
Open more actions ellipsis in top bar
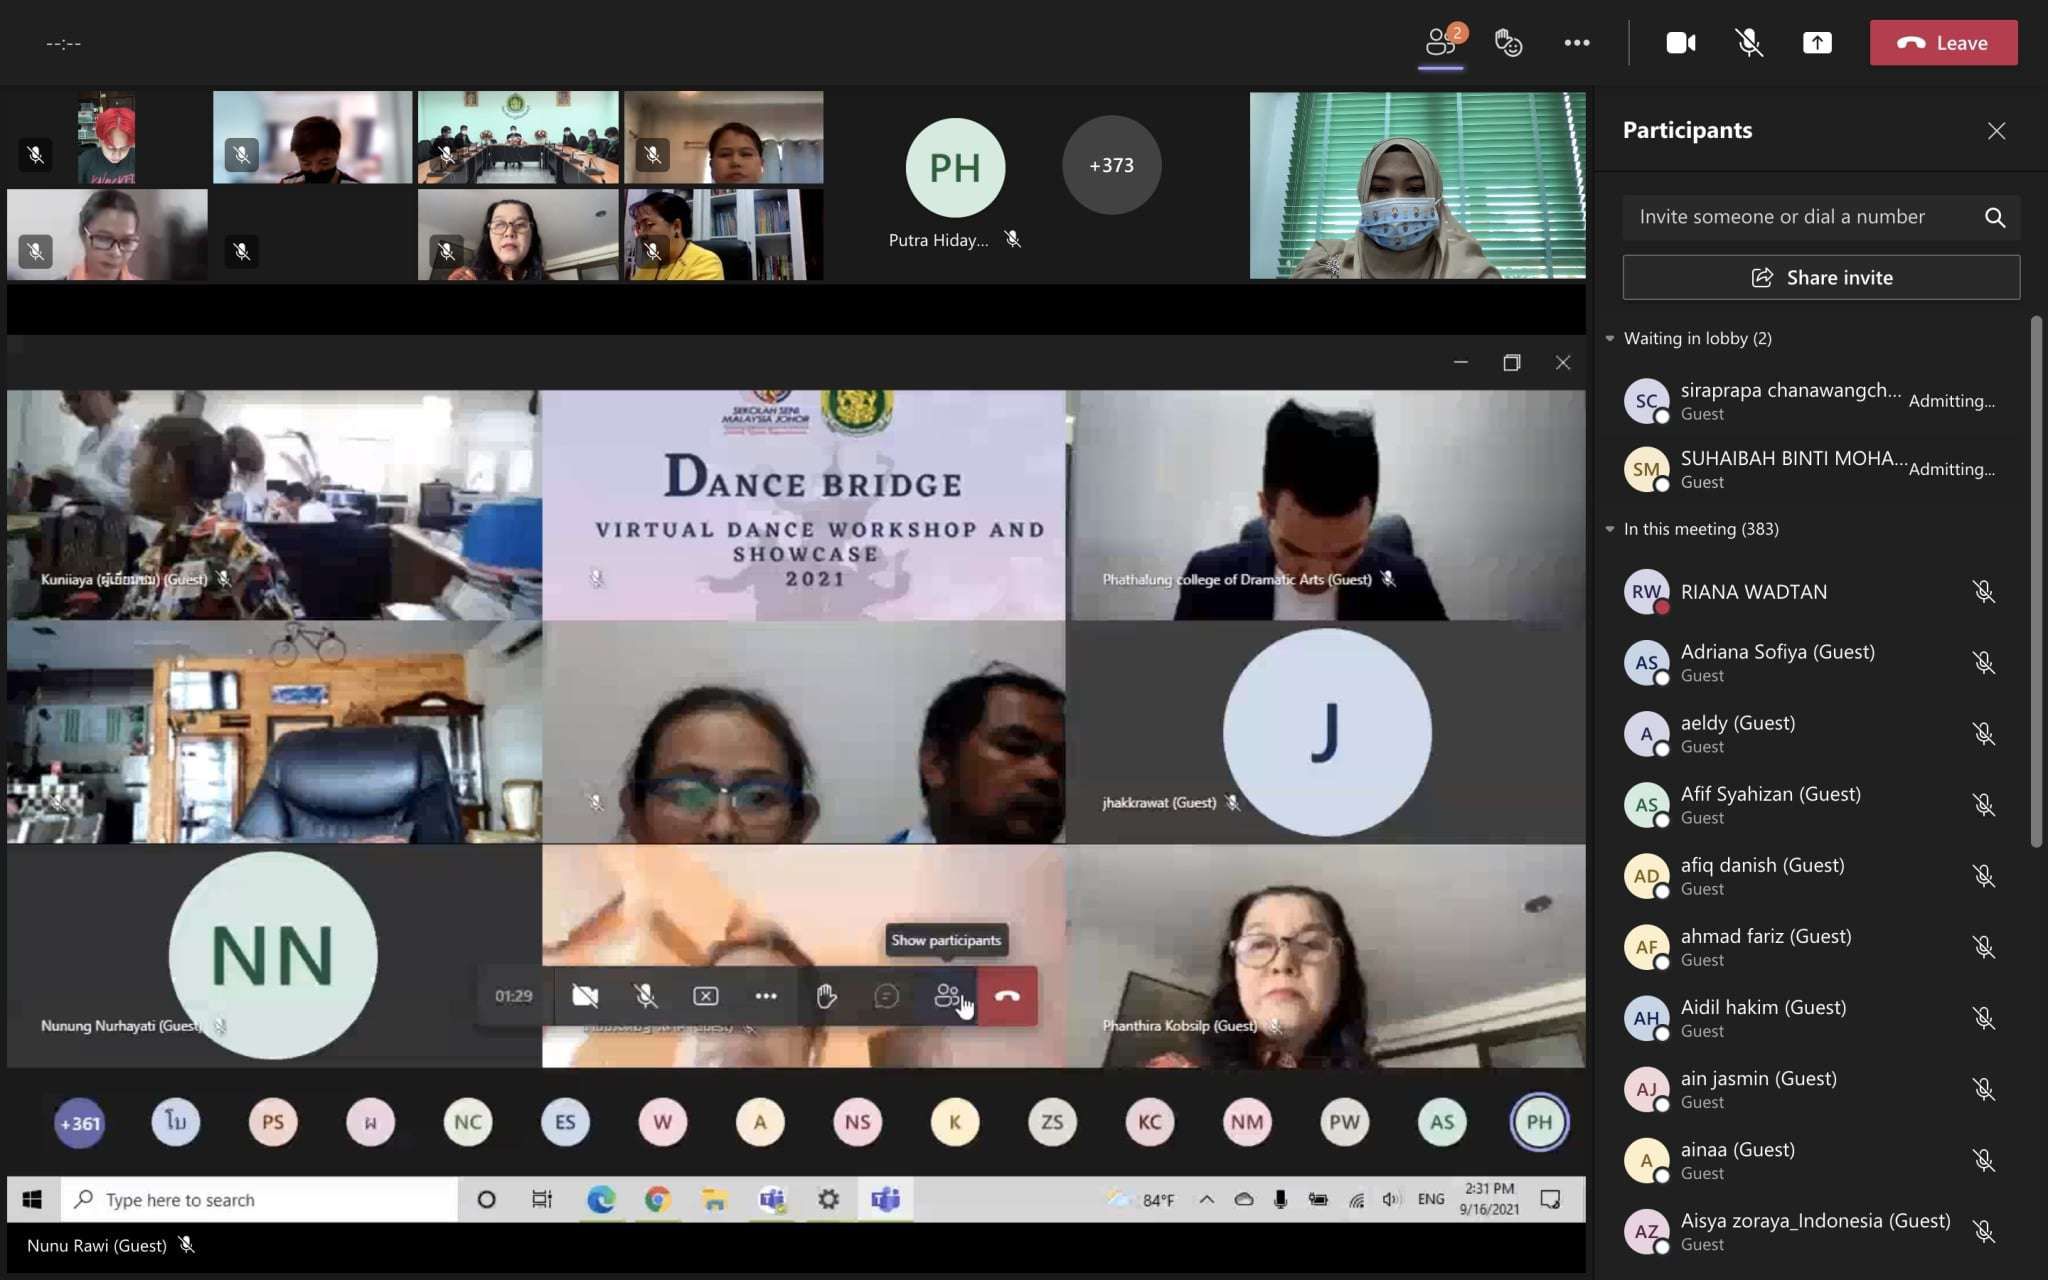pyautogui.click(x=1577, y=43)
